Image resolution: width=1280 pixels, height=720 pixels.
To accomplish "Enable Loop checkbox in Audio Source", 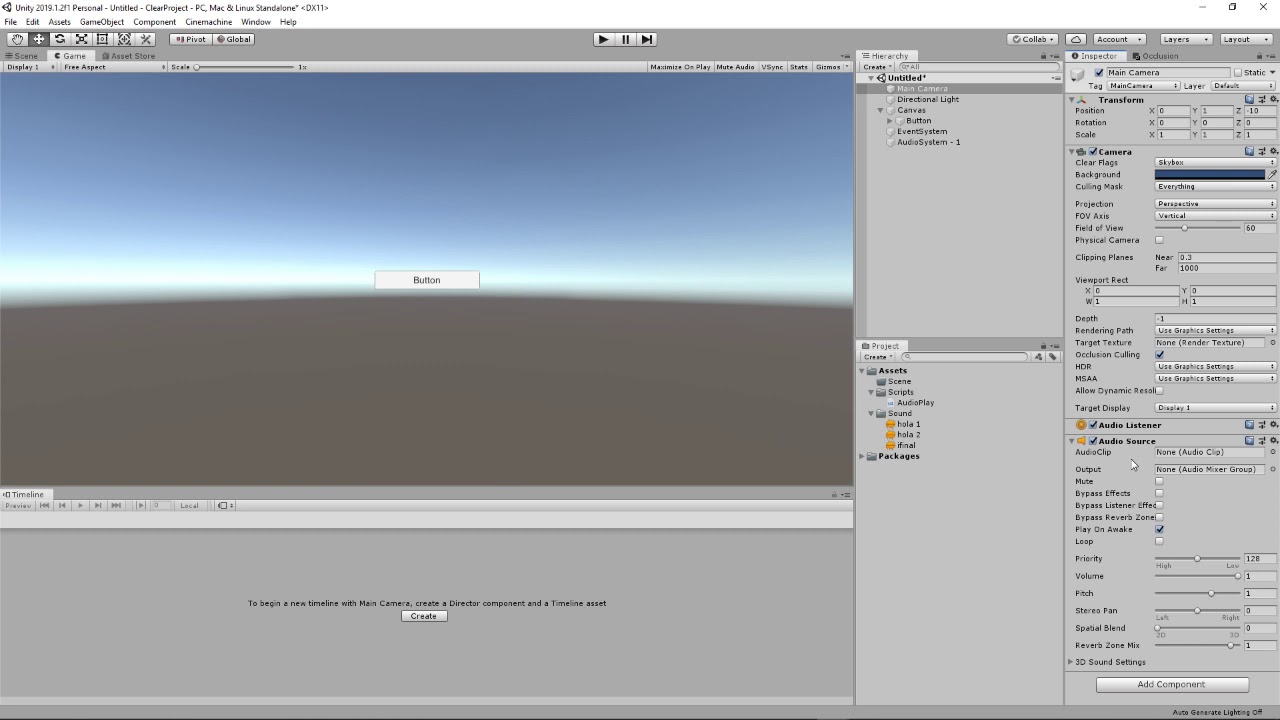I will [x=1159, y=541].
